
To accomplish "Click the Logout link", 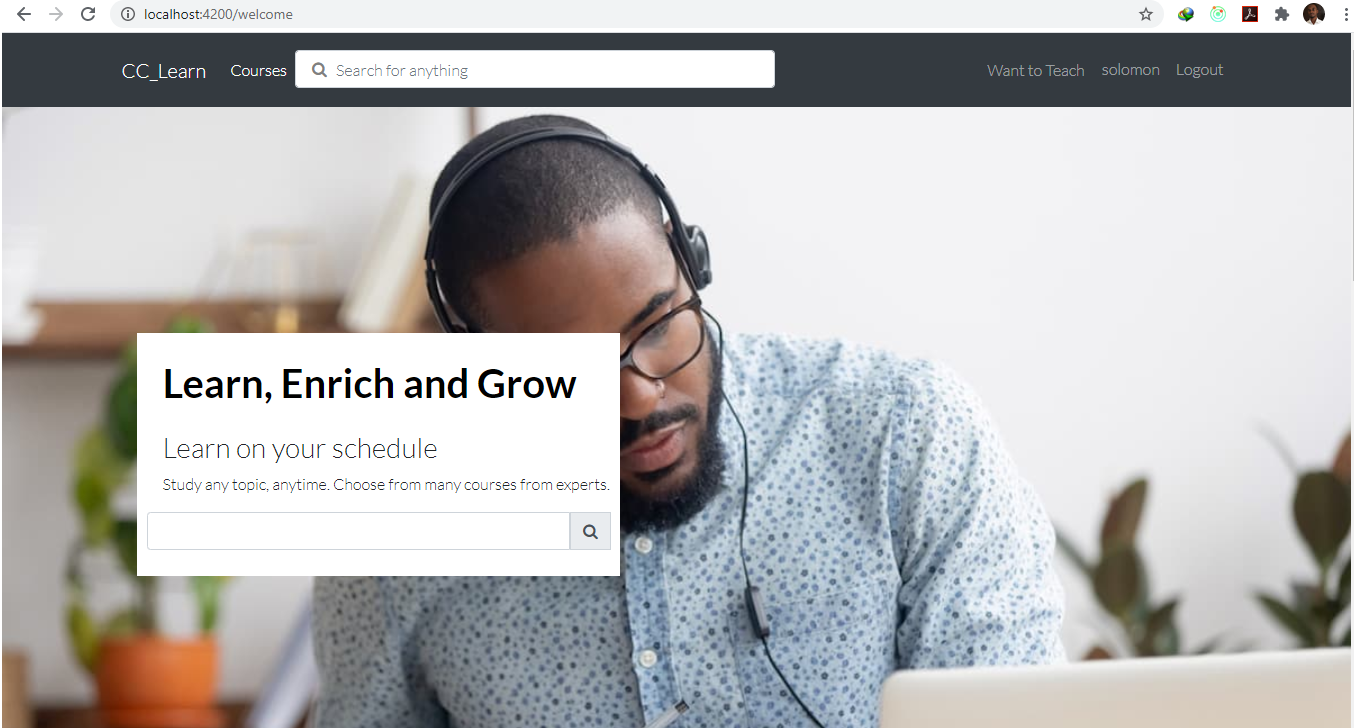I will point(1199,70).
